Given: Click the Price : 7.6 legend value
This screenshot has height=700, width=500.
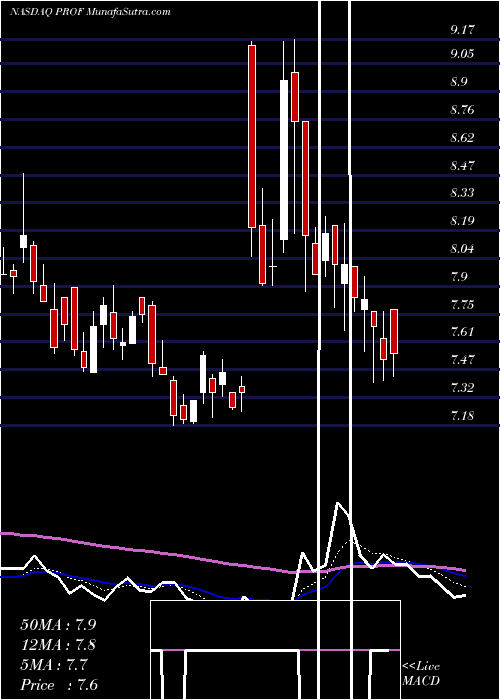Looking at the screenshot, I should [x=59, y=685].
